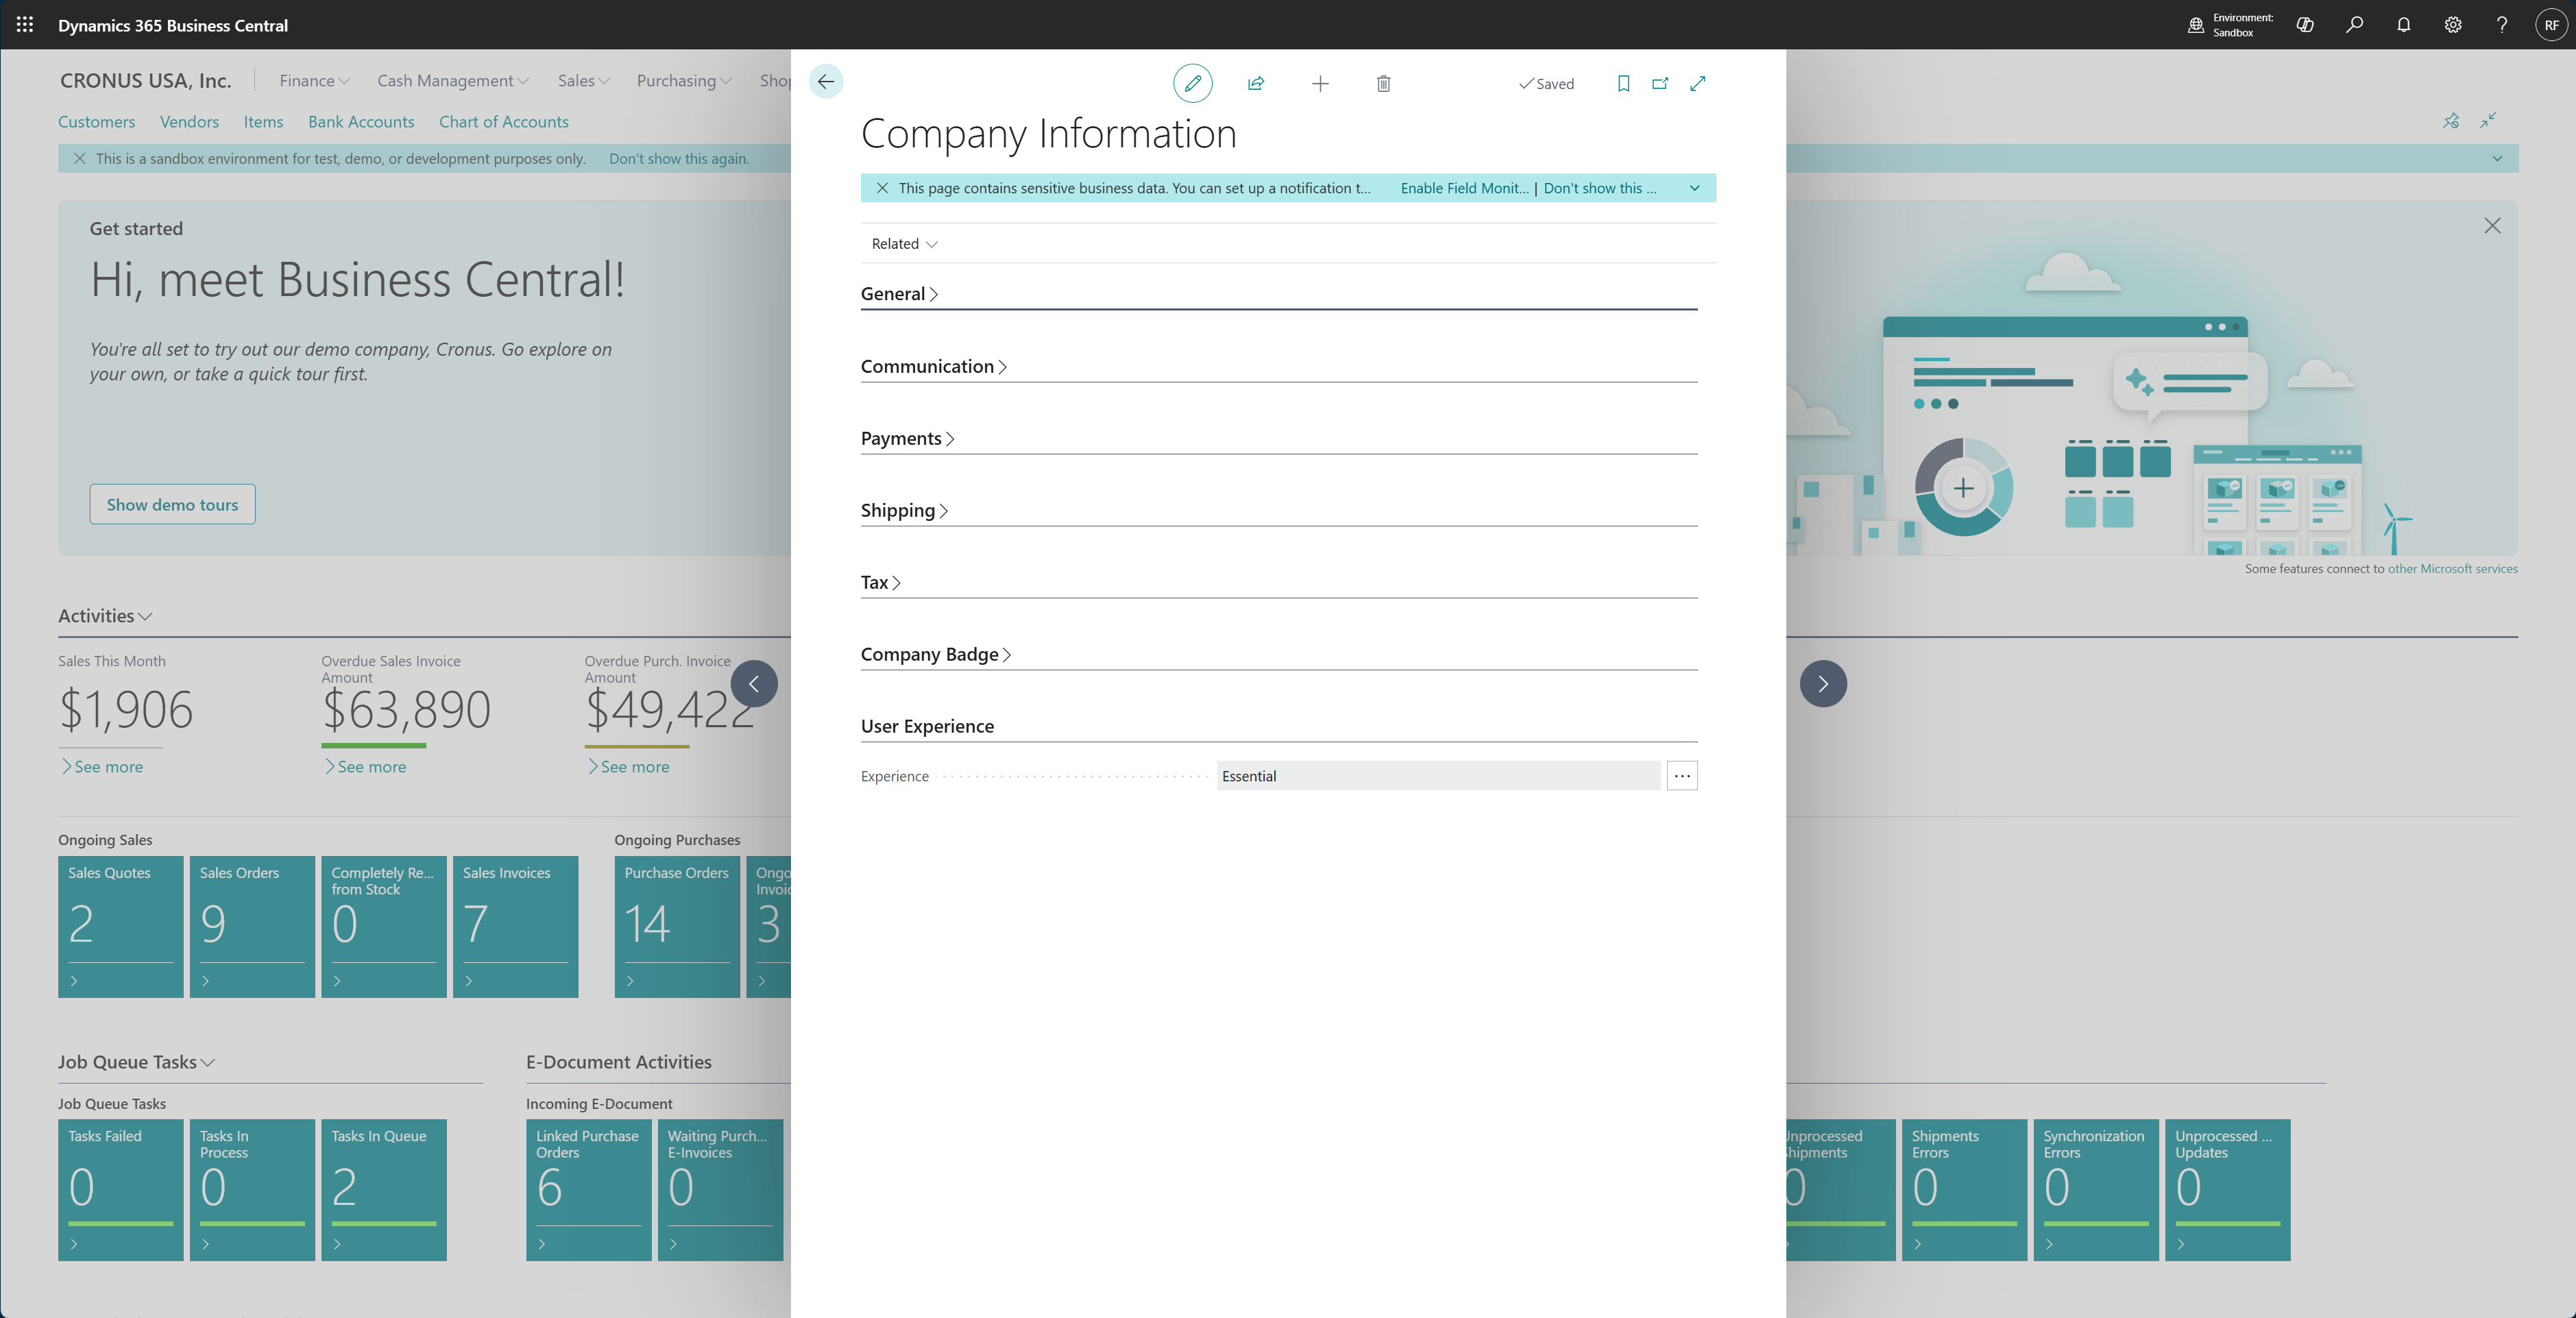Open the Sales Invoices tile
Screen dimensions: 2576x1318
point(515,927)
